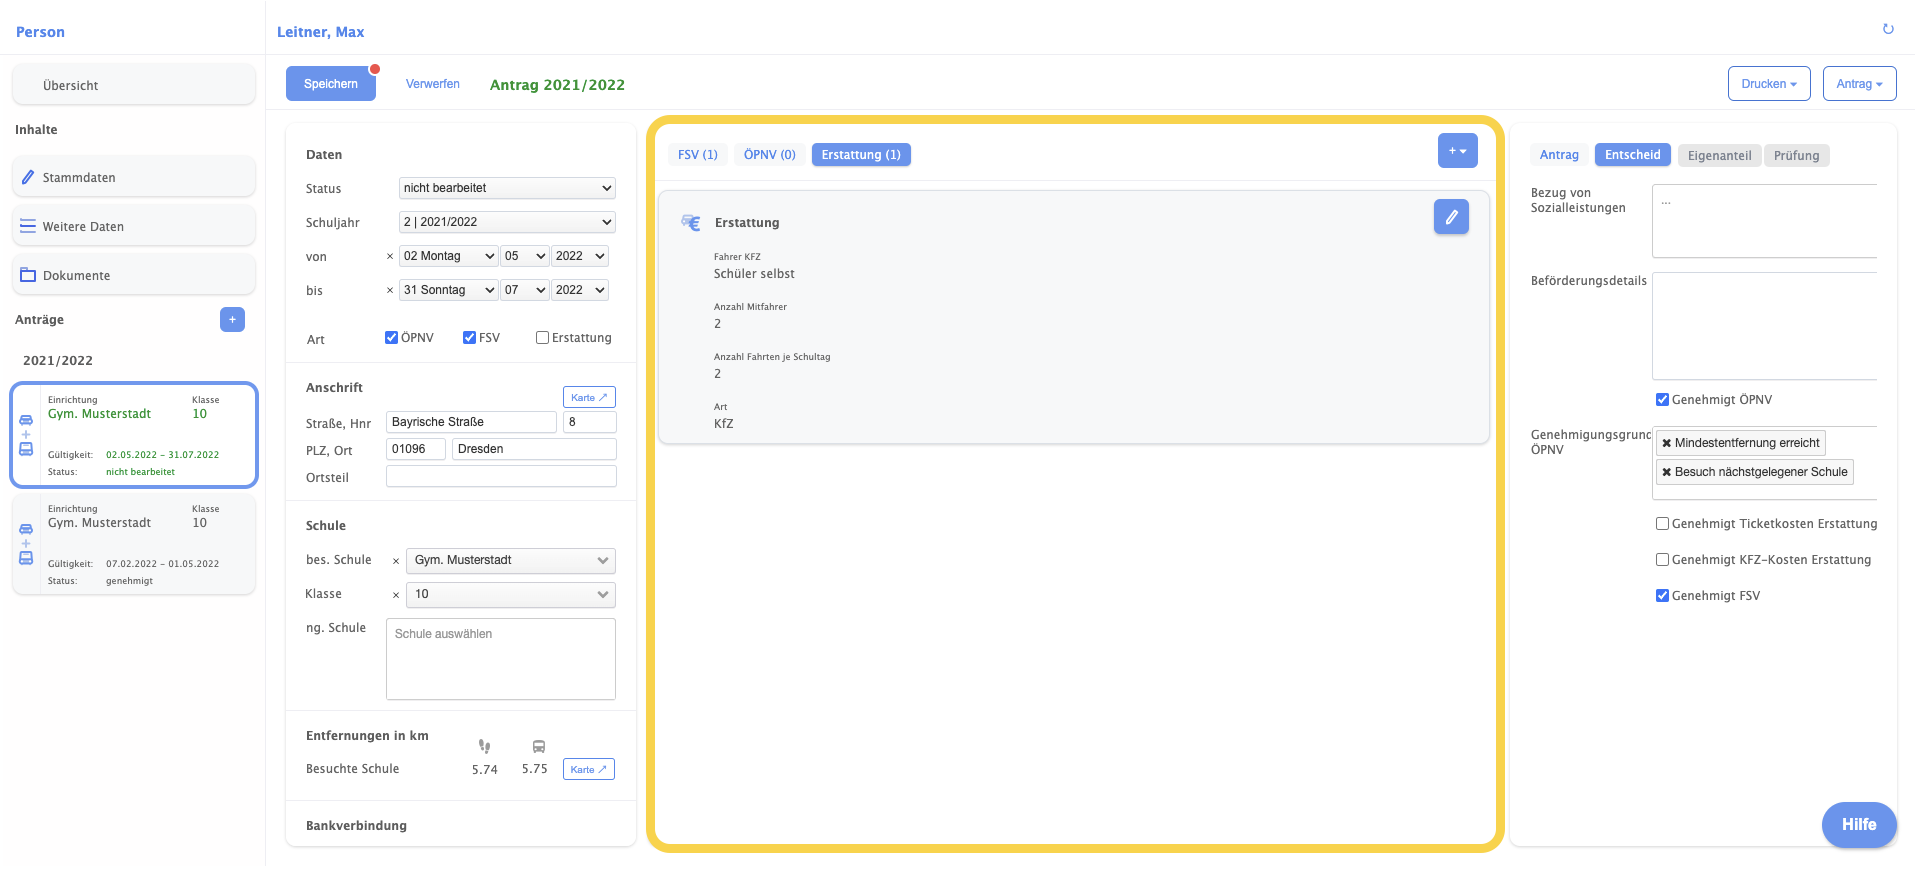Open the Drucken dropdown menu

(1768, 84)
